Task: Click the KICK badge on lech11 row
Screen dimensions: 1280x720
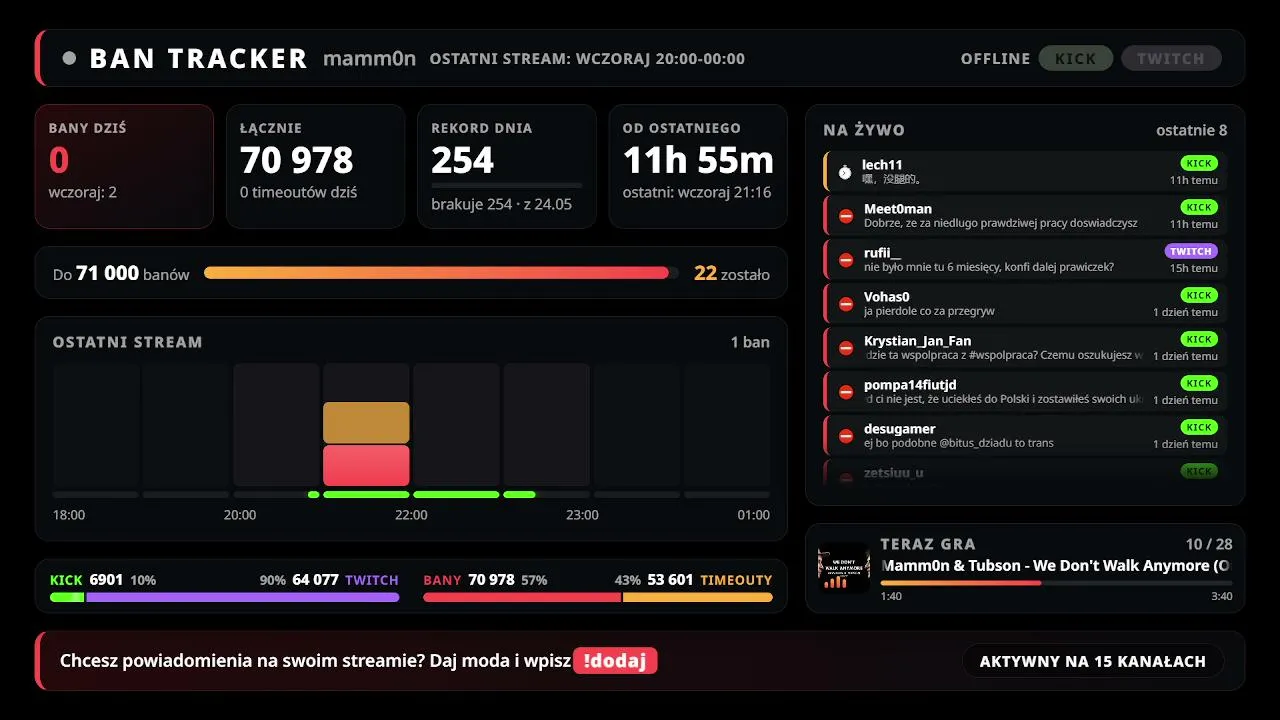Action: [x=1199, y=163]
